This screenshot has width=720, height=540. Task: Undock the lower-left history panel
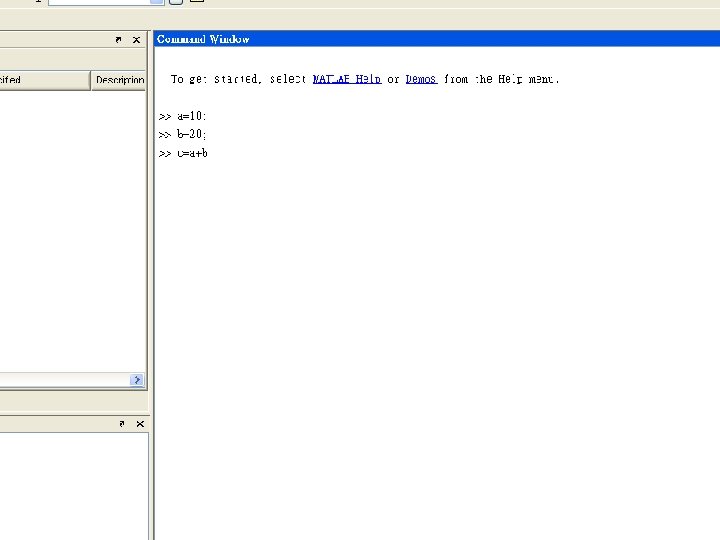[122, 424]
